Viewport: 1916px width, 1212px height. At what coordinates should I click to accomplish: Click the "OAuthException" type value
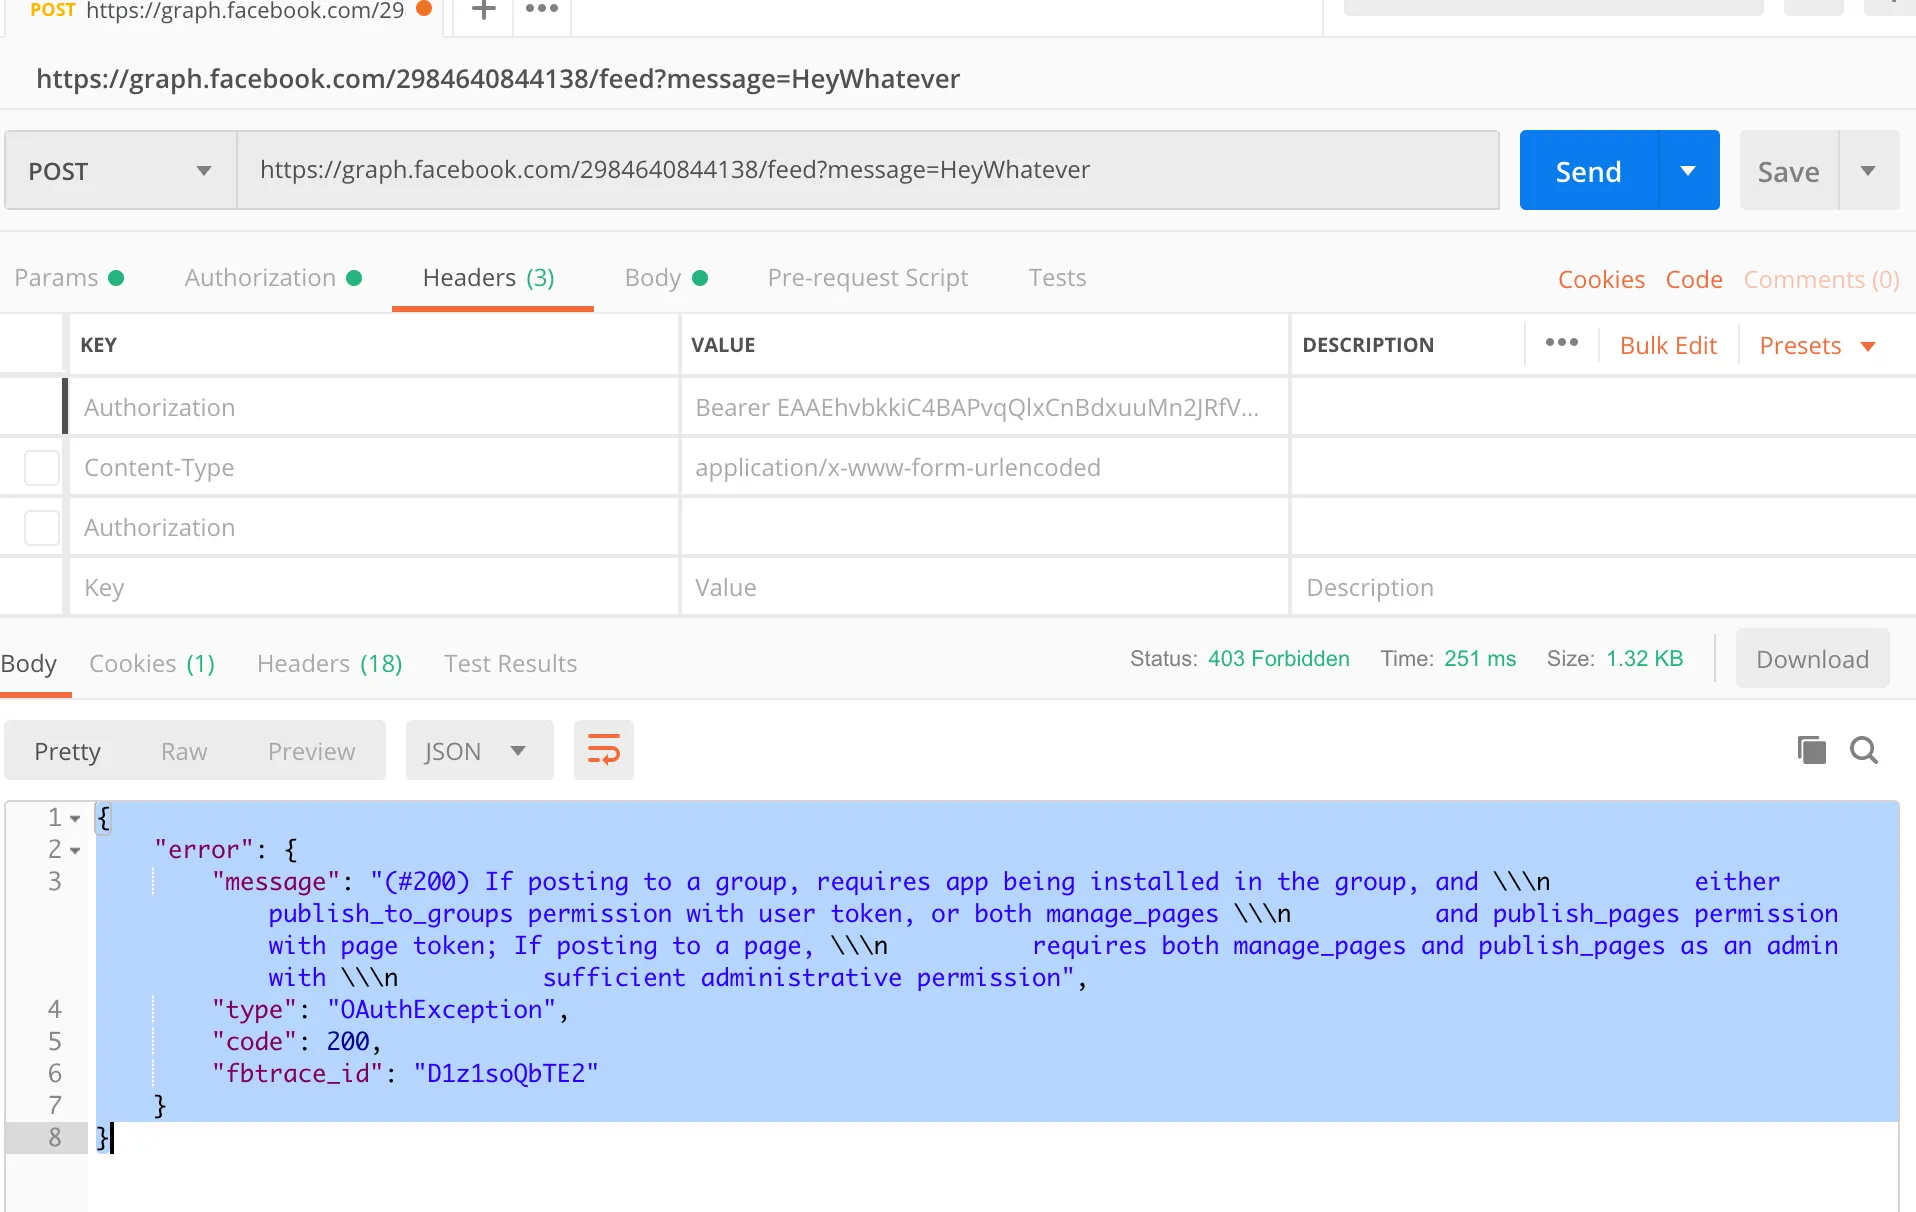click(x=441, y=1010)
